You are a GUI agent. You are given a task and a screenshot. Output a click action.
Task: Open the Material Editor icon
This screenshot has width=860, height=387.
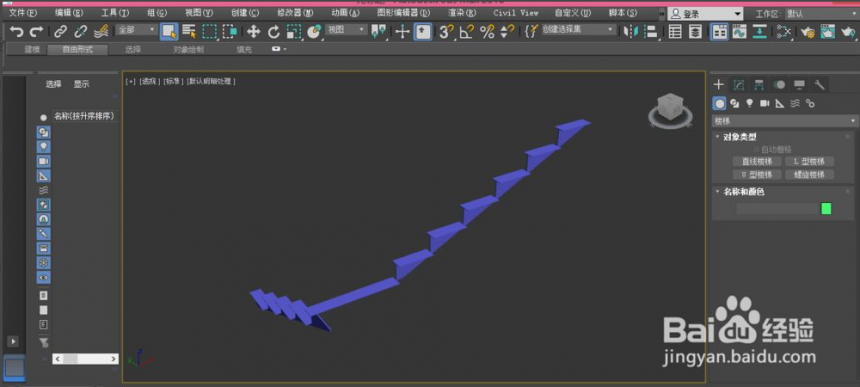coord(784,32)
